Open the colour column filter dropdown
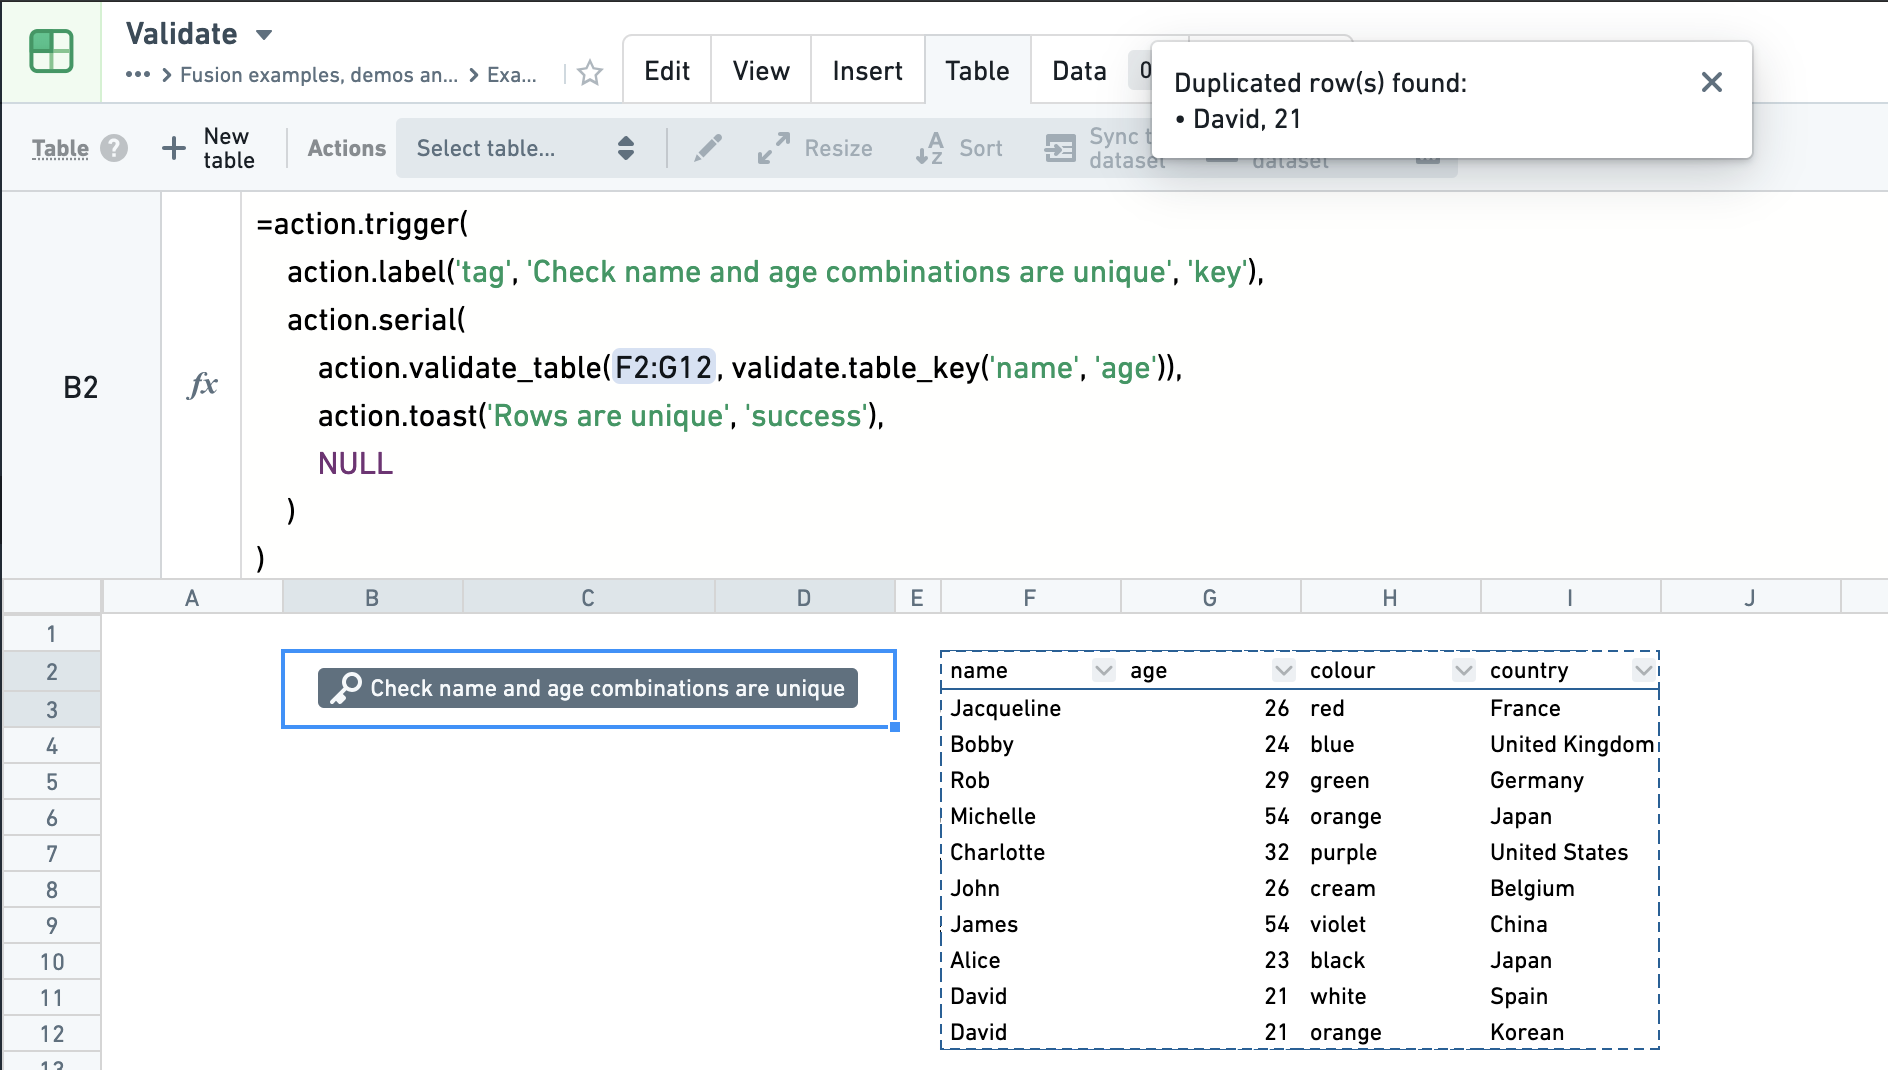 tap(1463, 670)
